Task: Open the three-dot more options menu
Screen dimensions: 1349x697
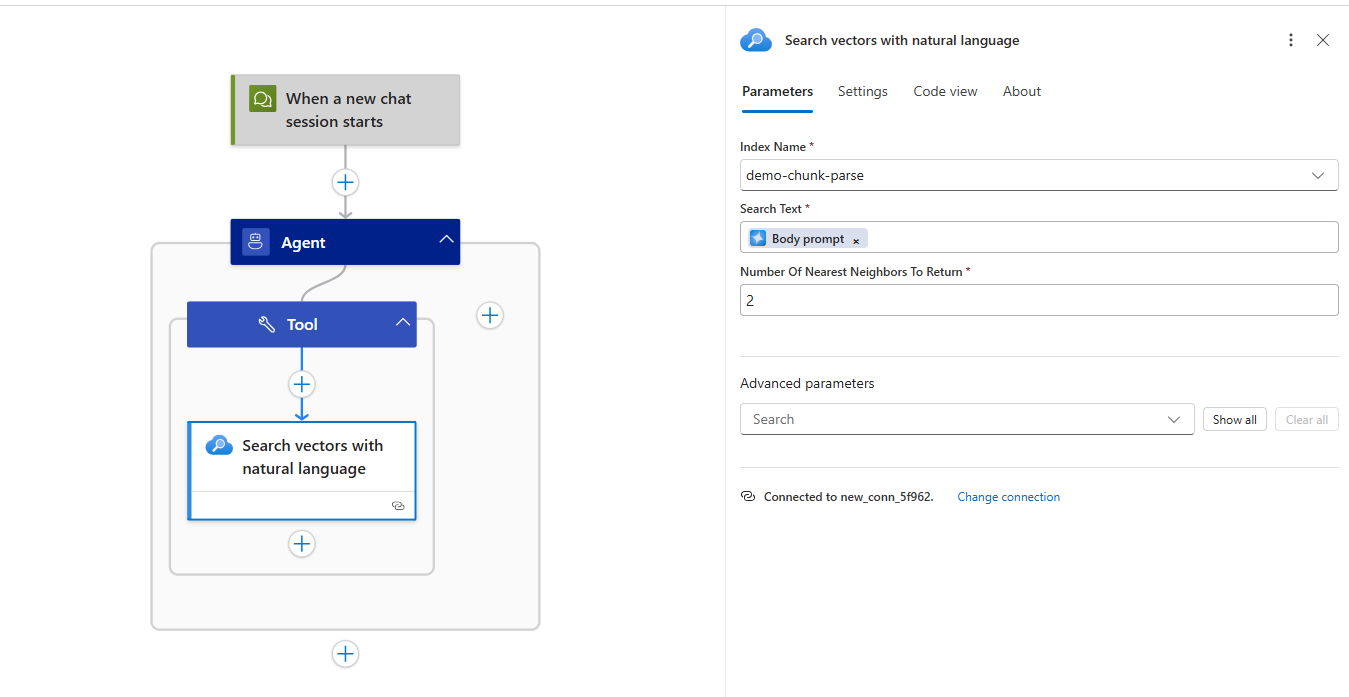Action: [x=1291, y=40]
